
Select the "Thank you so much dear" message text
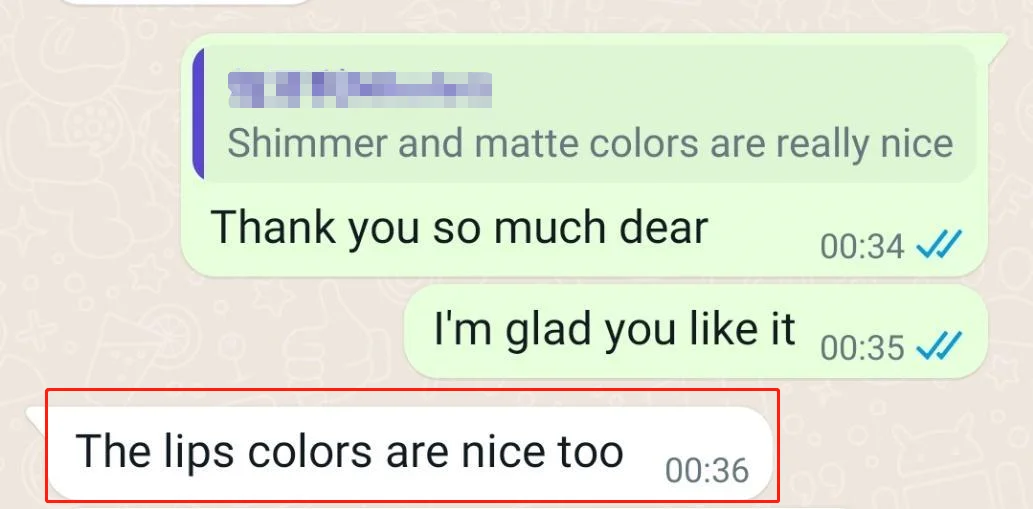[459, 227]
